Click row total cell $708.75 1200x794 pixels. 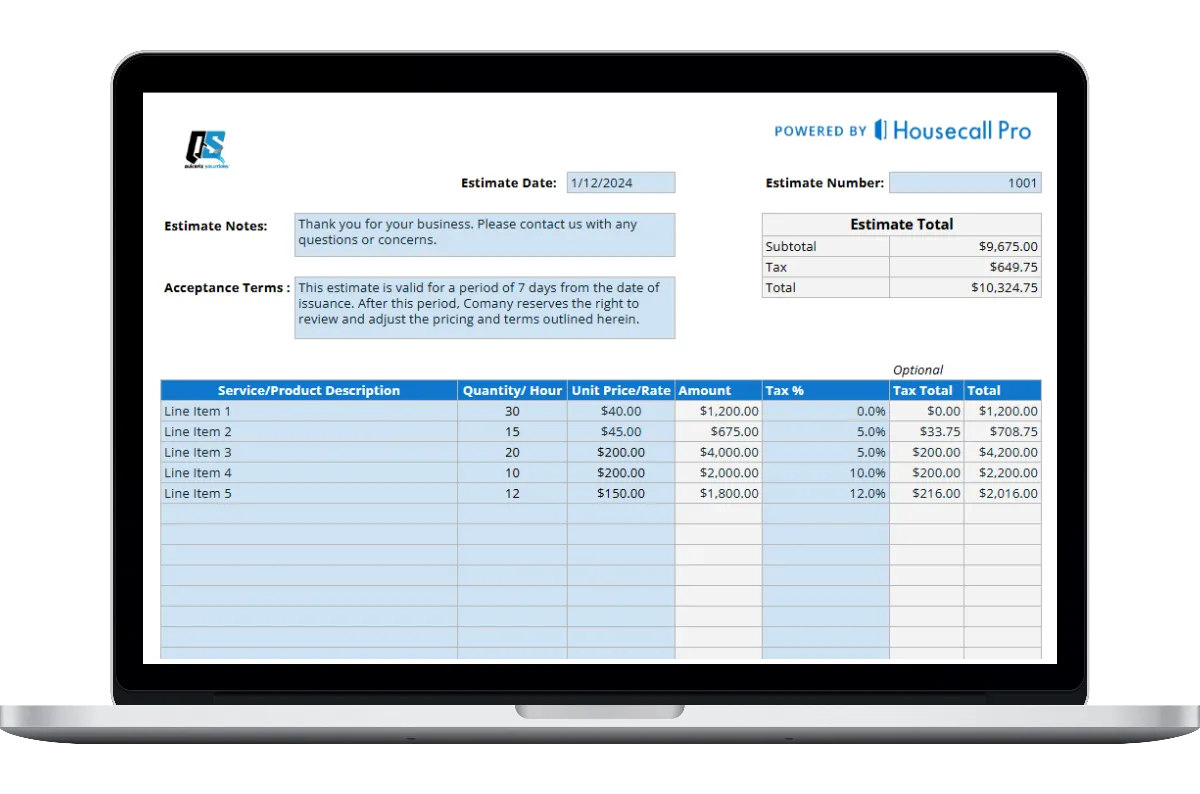[x=1002, y=432]
